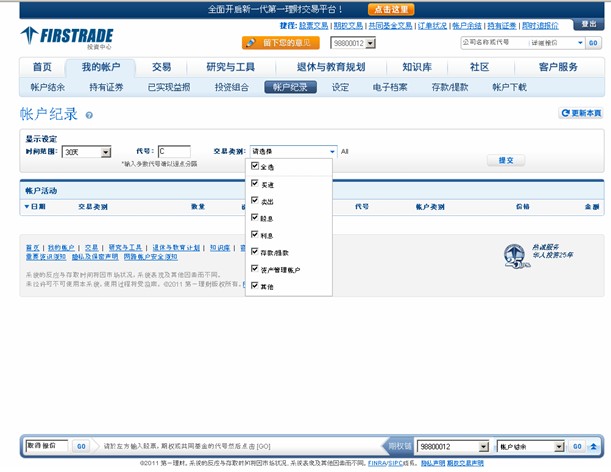Screen dimensions: 611x472
Task: Click the help question mark icon beside 帐户纪录
Action: 89,115
